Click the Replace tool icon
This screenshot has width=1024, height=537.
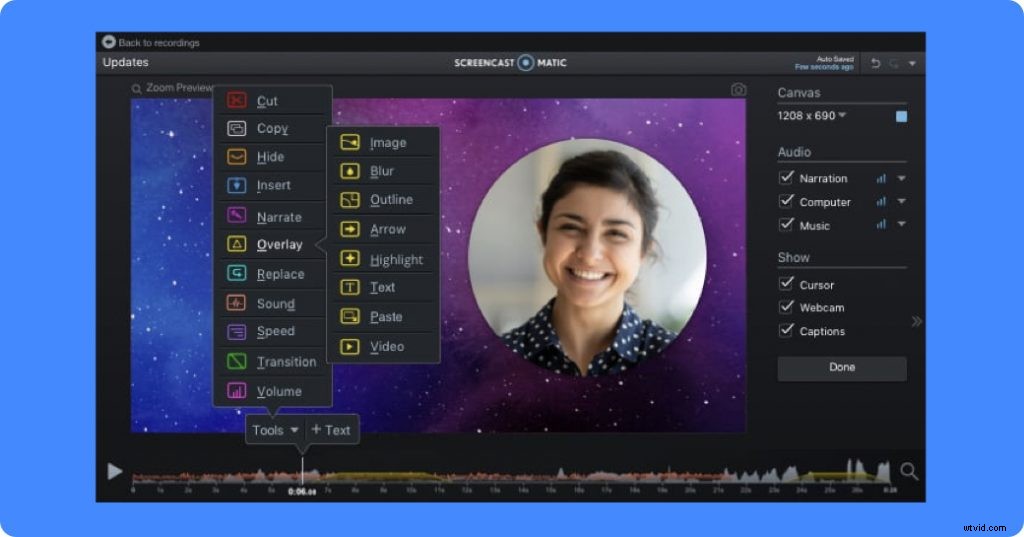coord(236,273)
